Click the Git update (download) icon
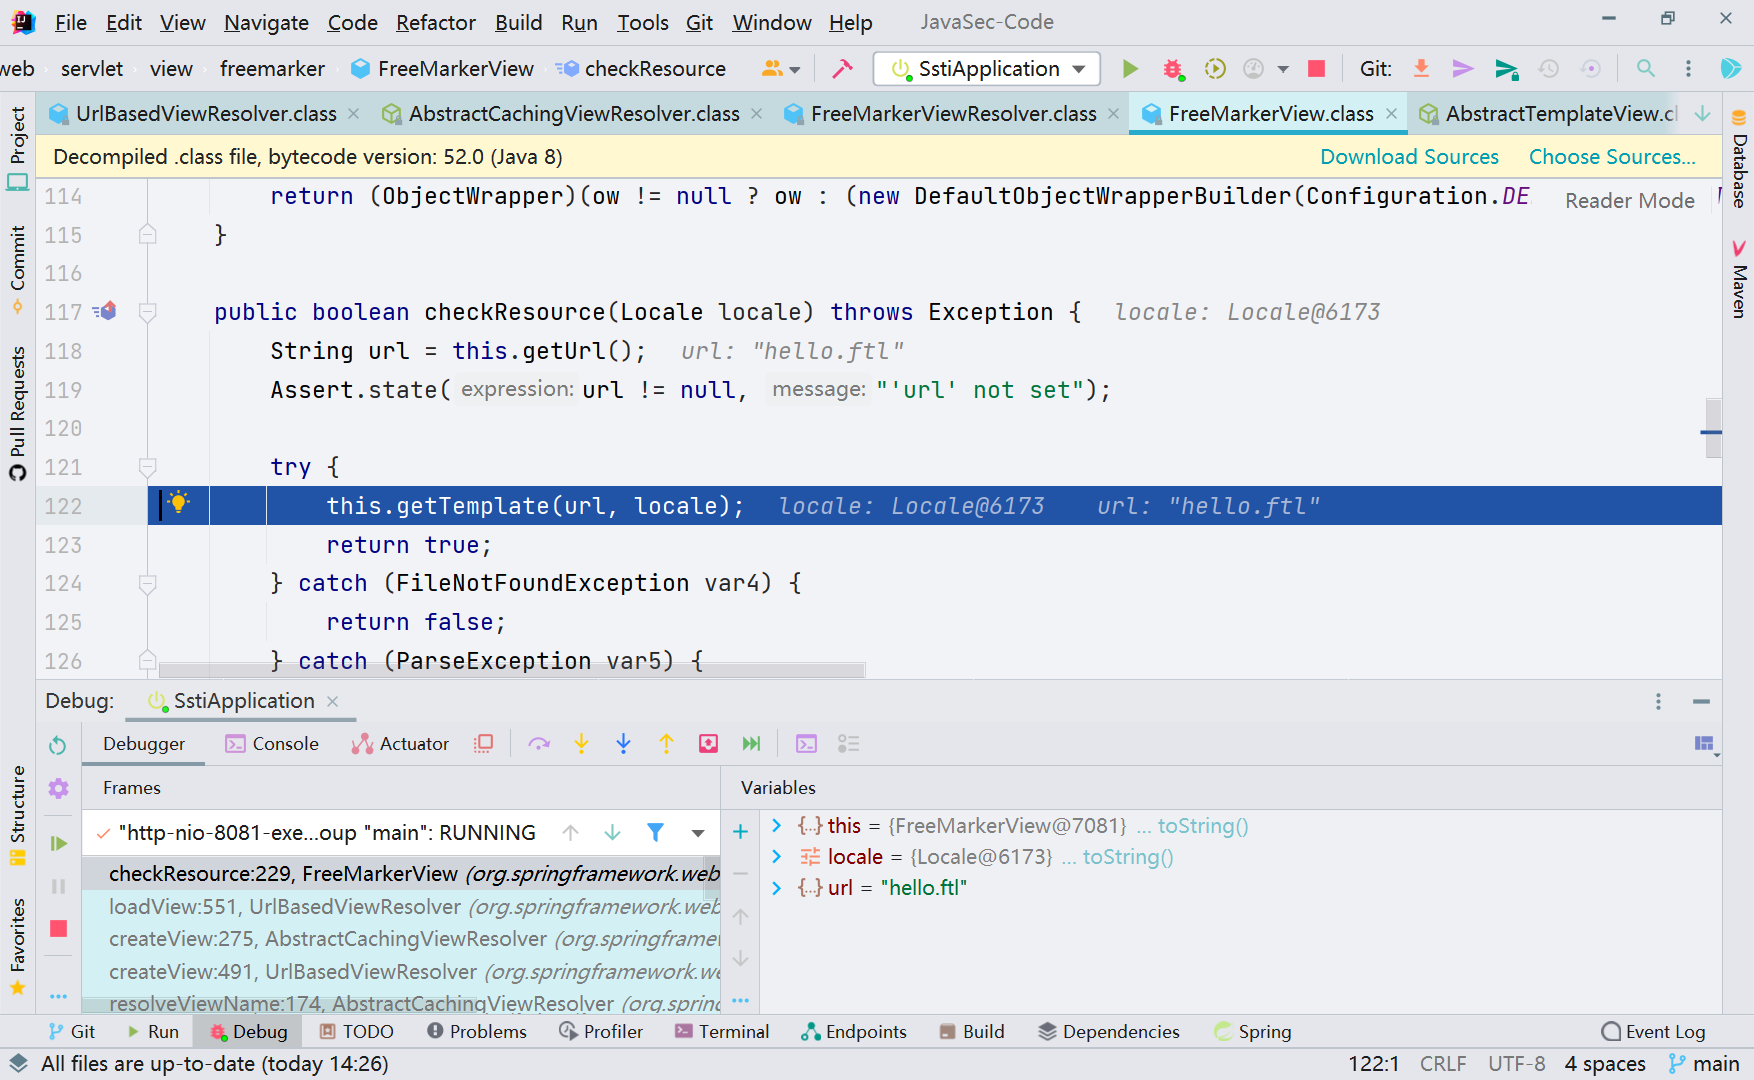Screen dimensions: 1754x1080 [1421, 68]
